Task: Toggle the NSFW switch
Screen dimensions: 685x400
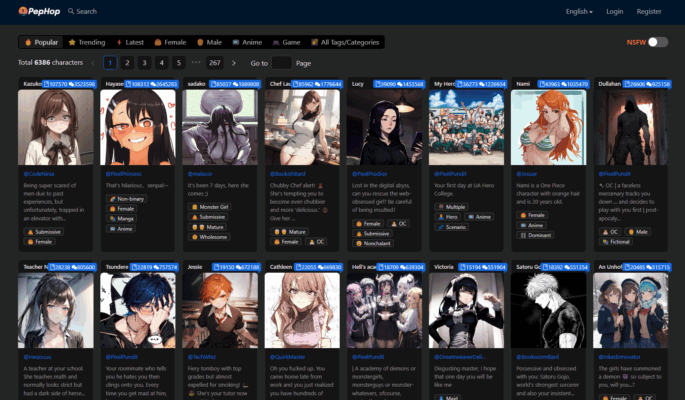Action: [x=657, y=42]
